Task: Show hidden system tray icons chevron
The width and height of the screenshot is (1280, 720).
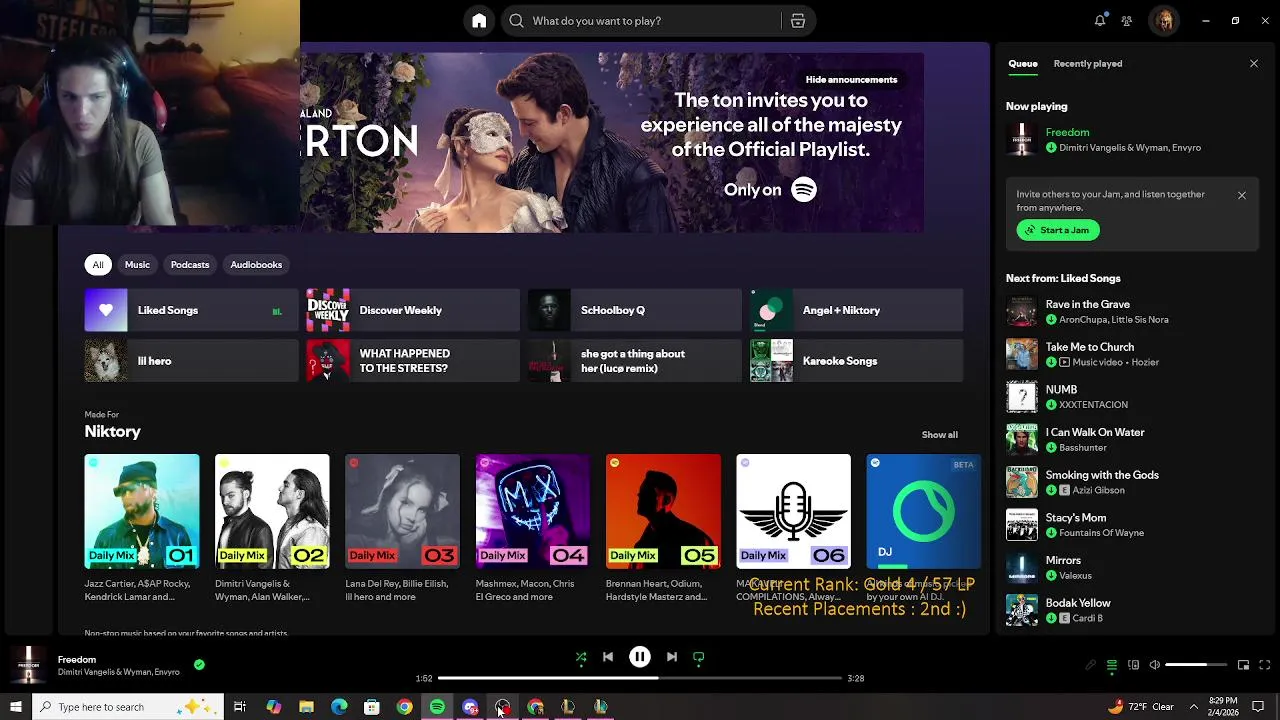Action: [x=1193, y=707]
